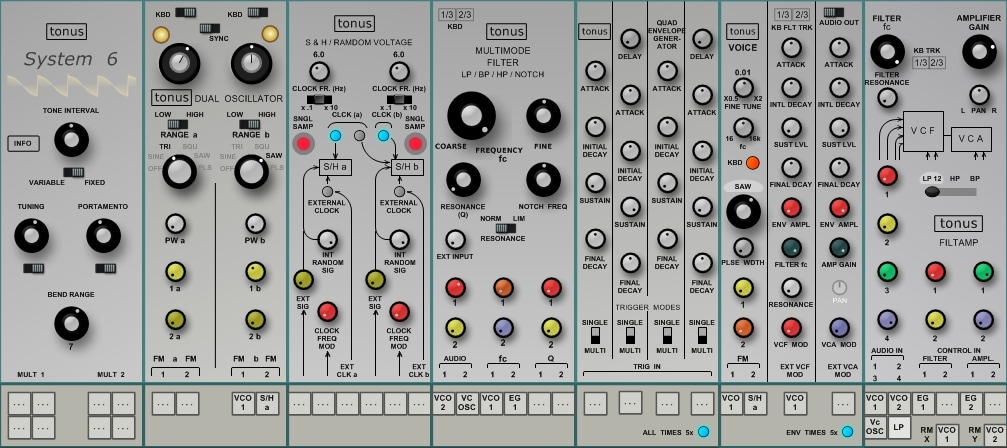Click the BEND RANGE knob
The width and height of the screenshot is (1007, 448).
(x=71, y=323)
